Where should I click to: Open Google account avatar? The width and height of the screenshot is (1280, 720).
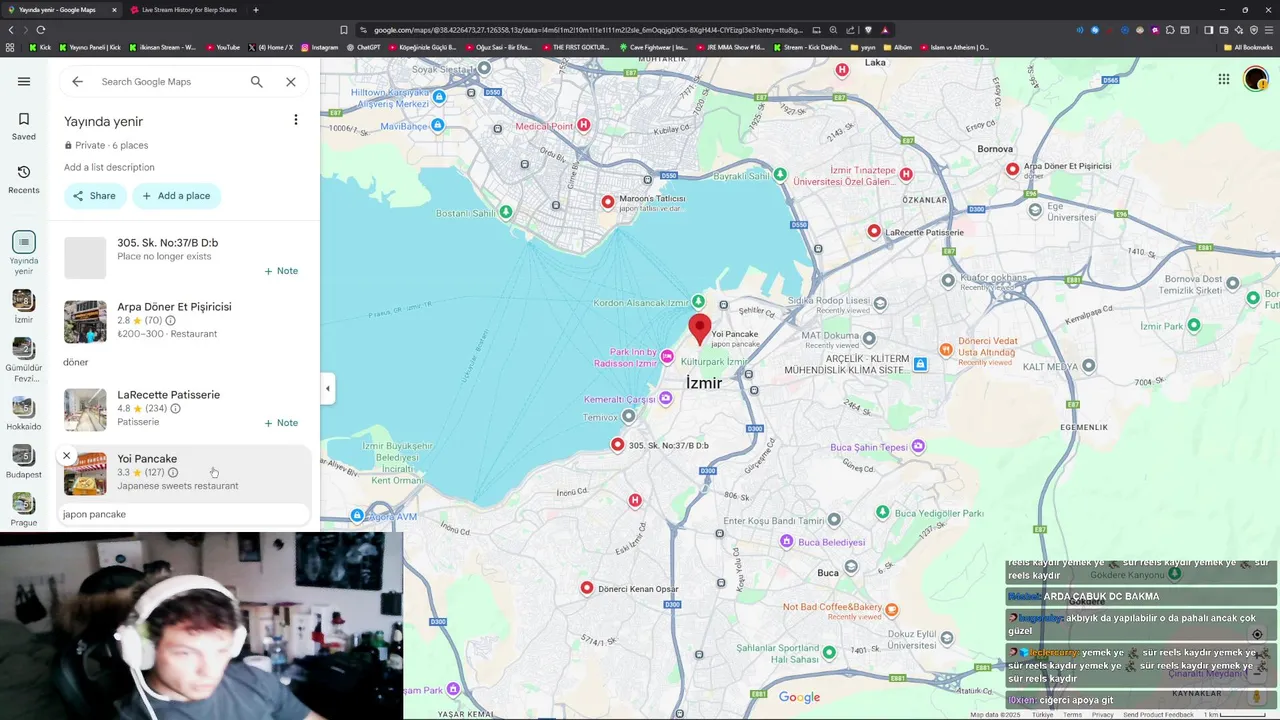click(1256, 79)
